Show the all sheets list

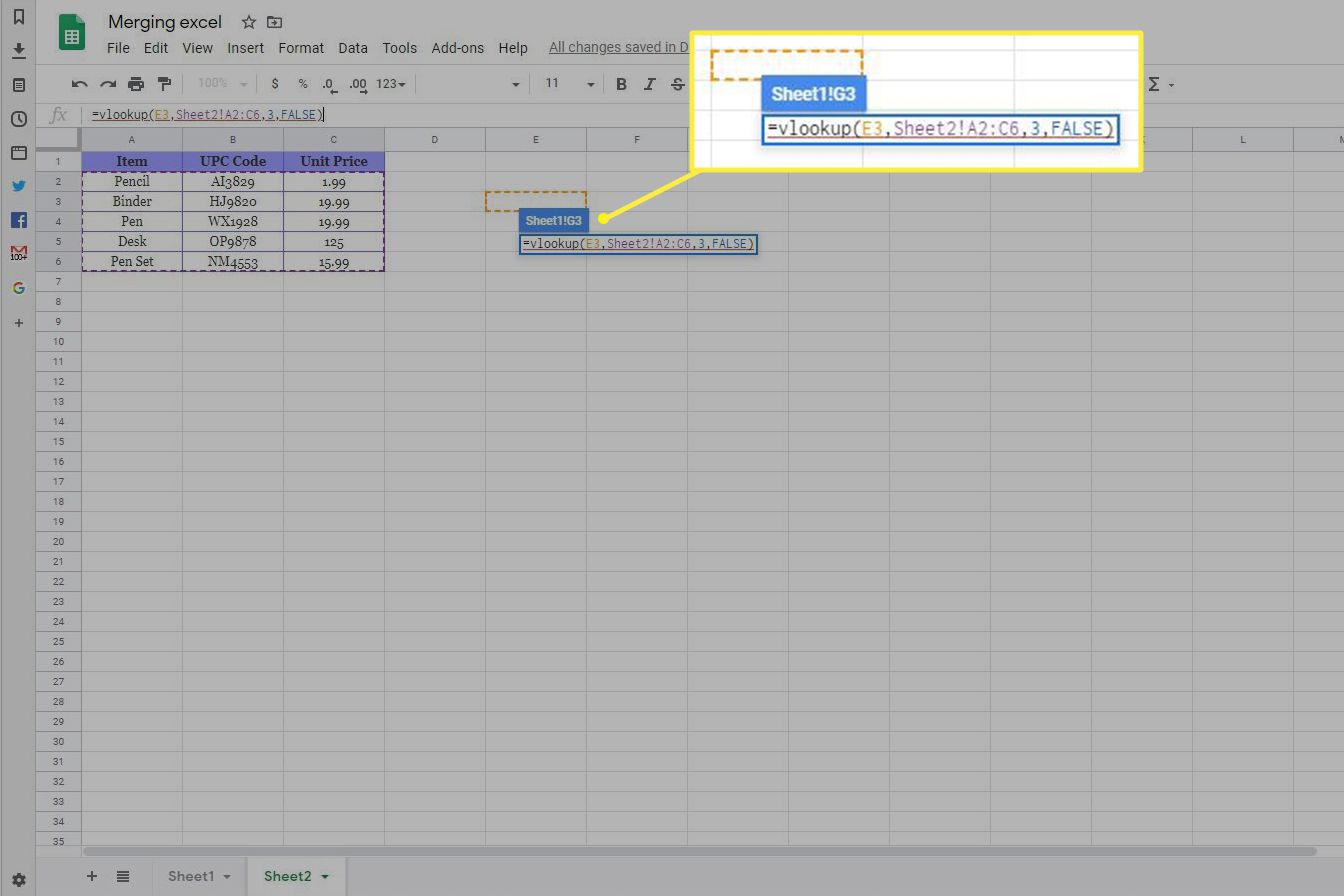pyautogui.click(x=123, y=876)
